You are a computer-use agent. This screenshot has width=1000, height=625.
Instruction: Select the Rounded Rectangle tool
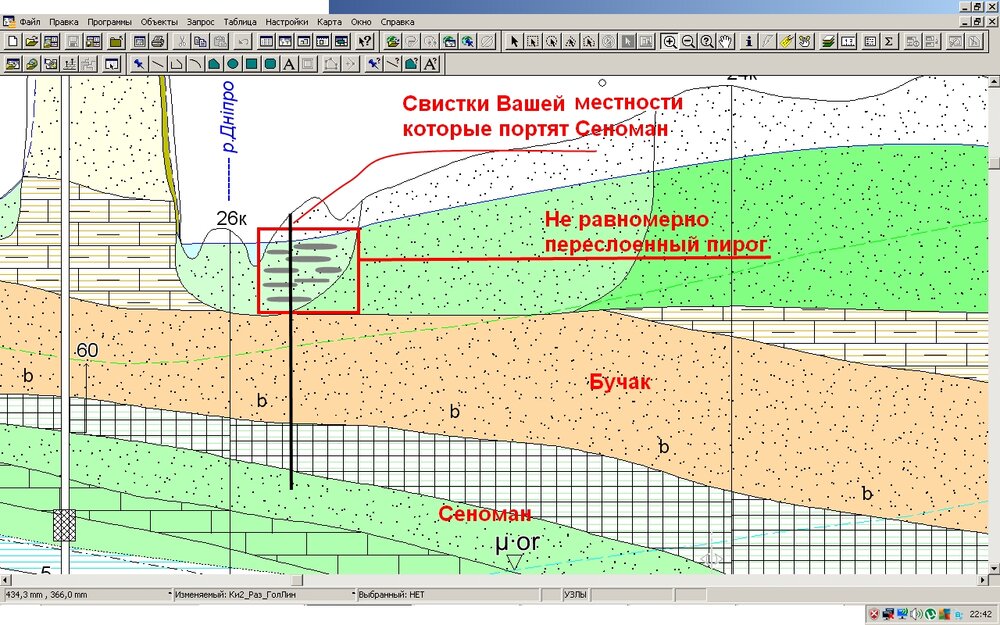270,64
